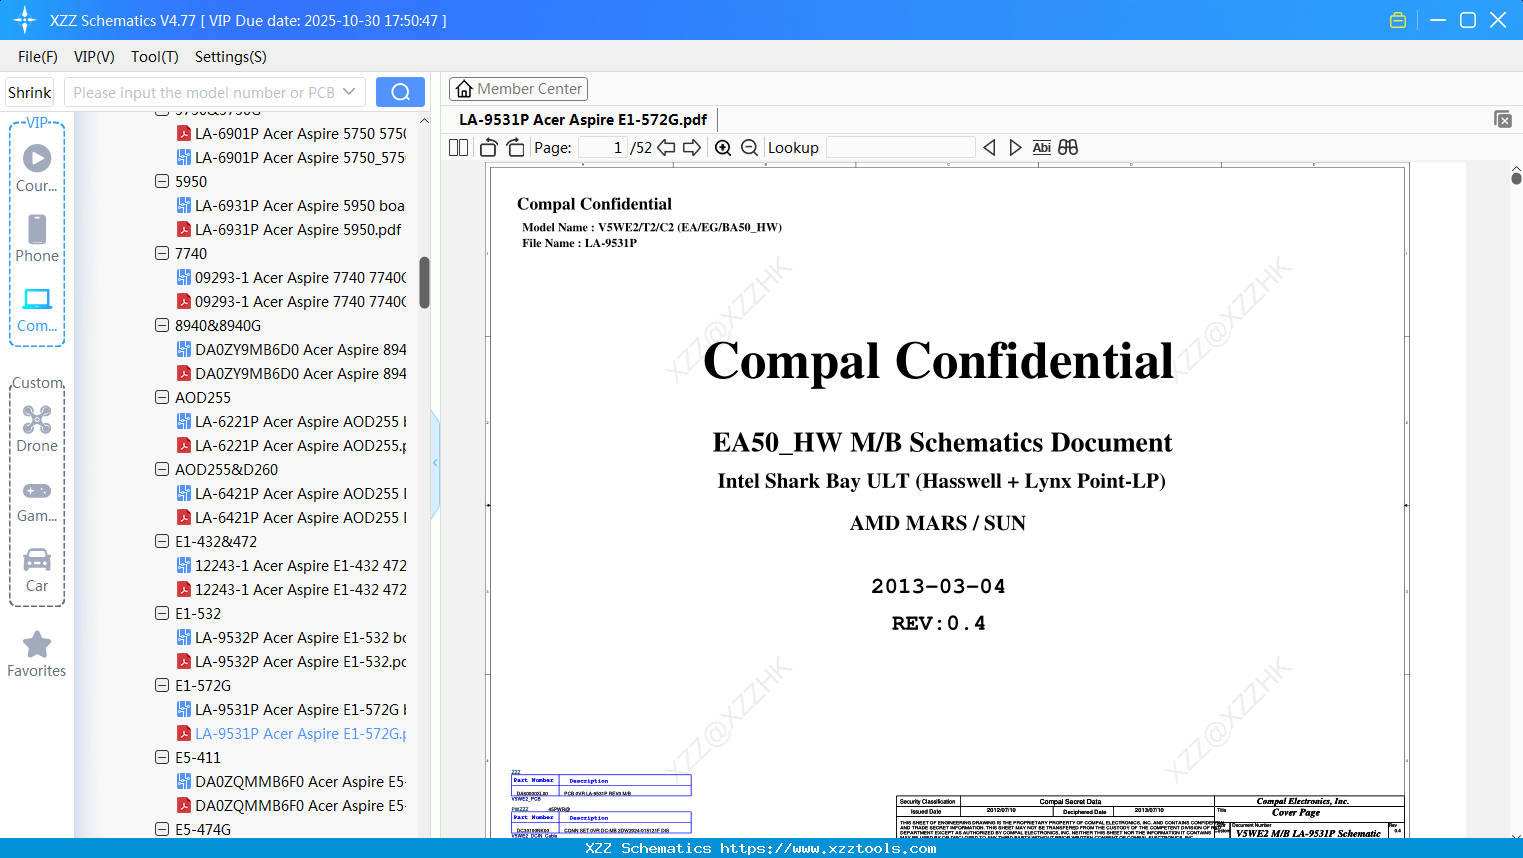The image size is (1523, 858).
Task: Collapse the file tree panel handle
Action: pyautogui.click(x=435, y=463)
